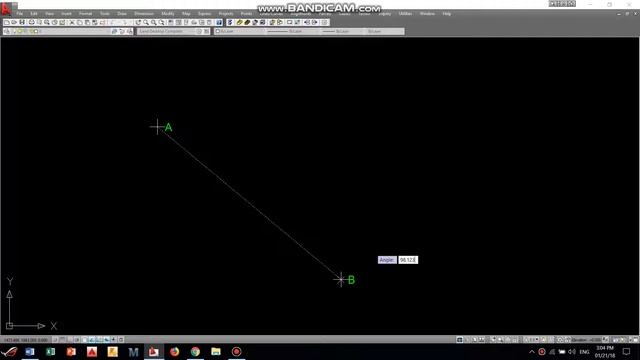
Task: Open the layer name dropdown list
Action: tap(61, 31)
